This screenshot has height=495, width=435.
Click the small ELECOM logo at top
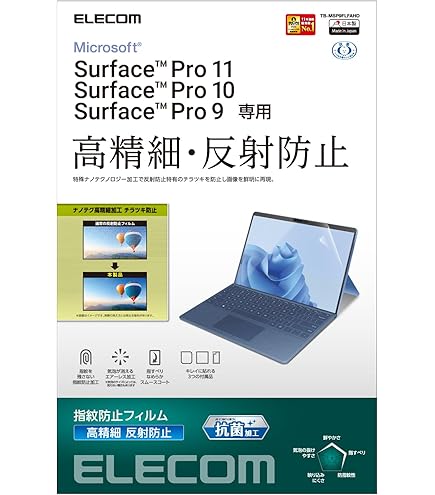pos(107,19)
